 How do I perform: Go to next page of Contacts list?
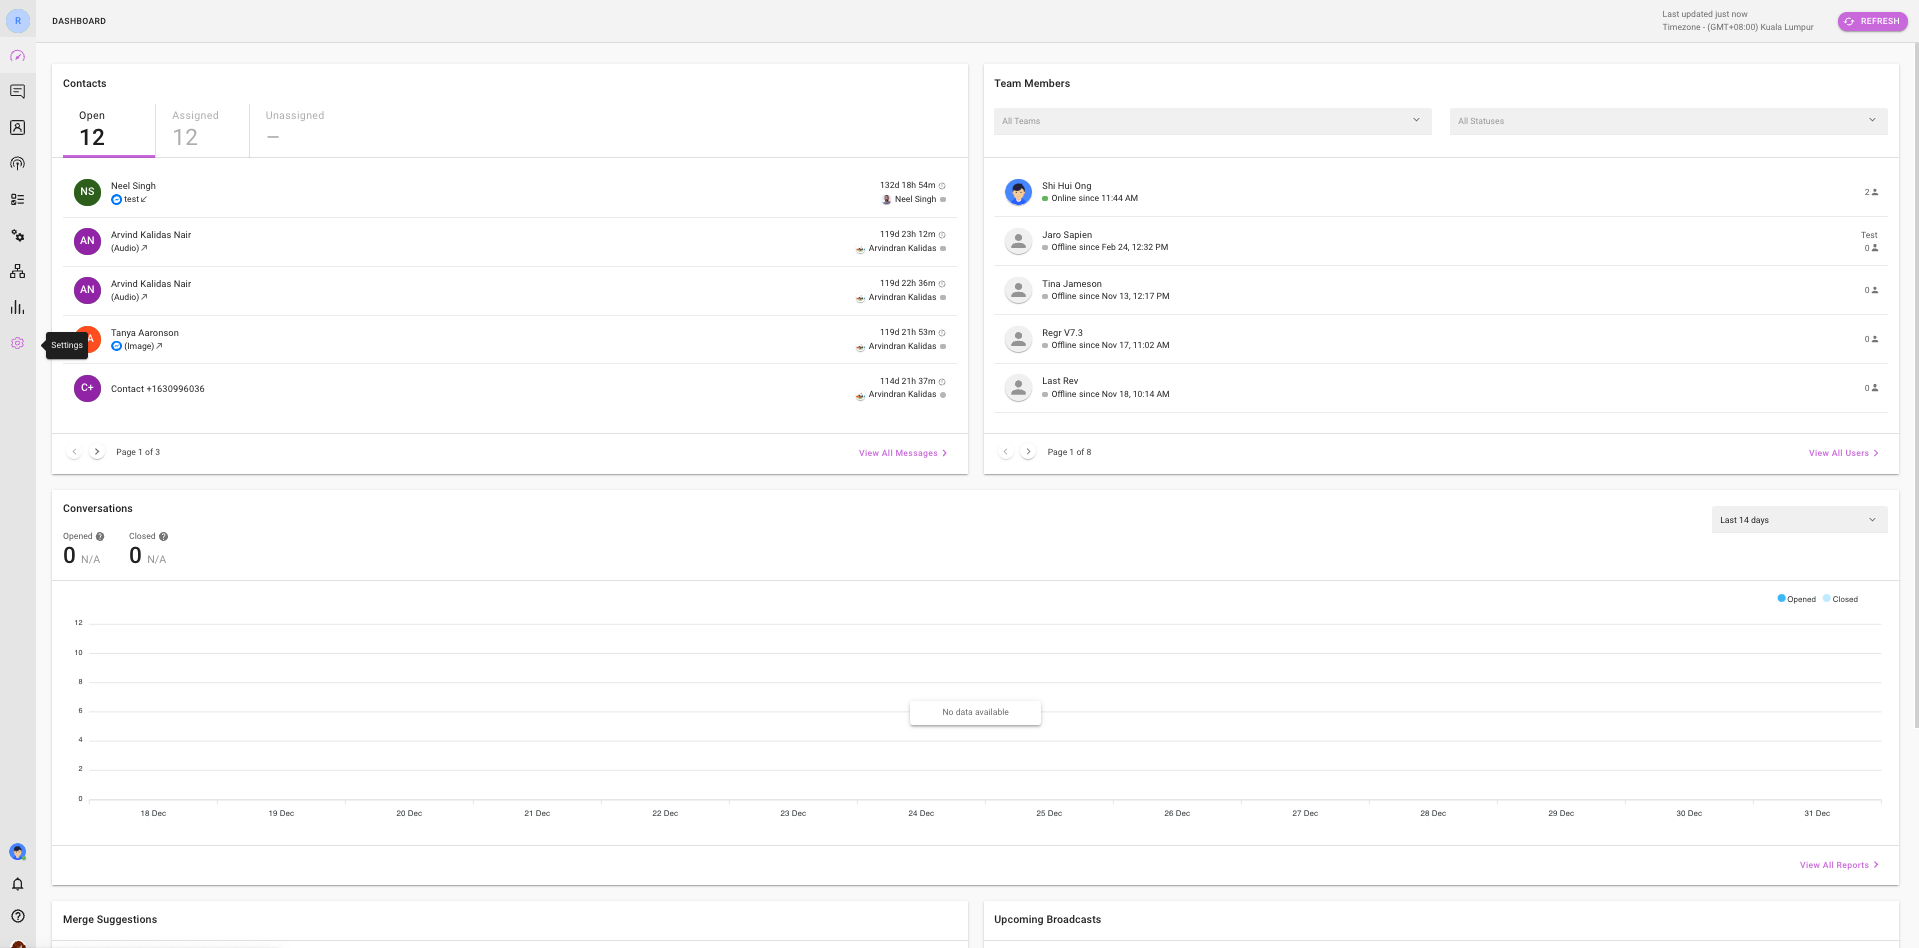click(97, 452)
